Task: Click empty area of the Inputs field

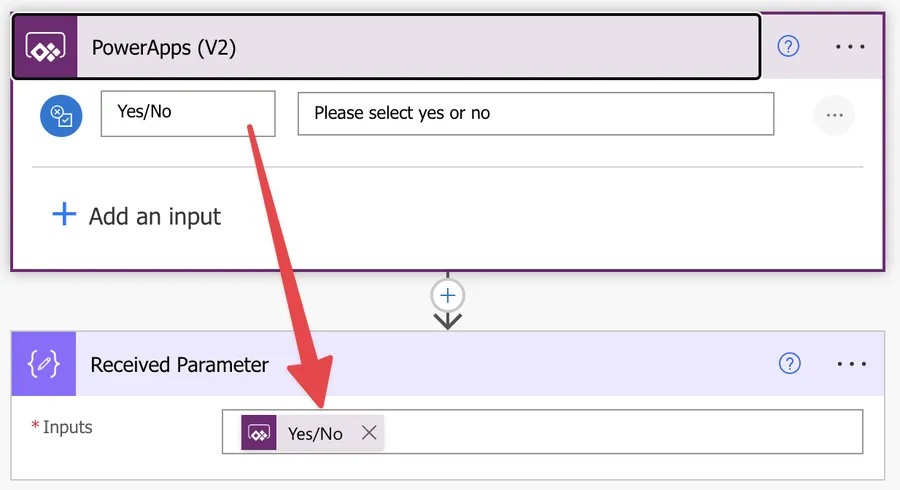Action: click(620, 433)
